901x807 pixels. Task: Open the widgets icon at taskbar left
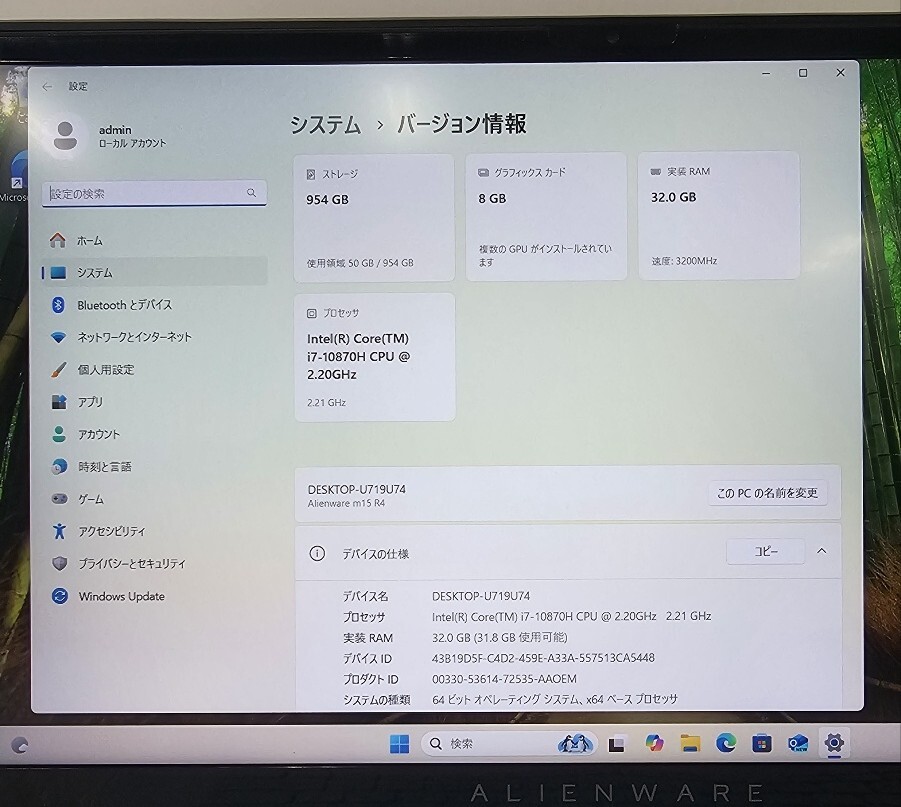(x=19, y=745)
